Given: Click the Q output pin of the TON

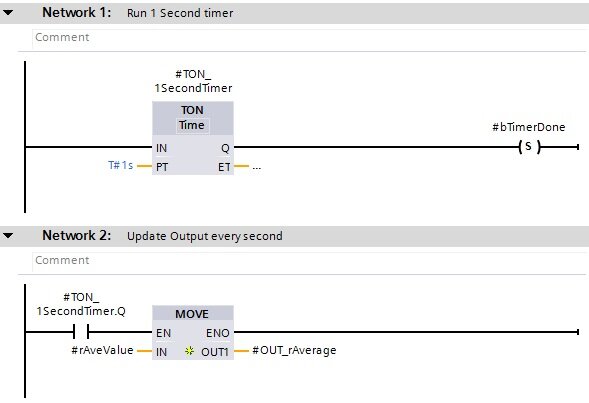Looking at the screenshot, I should 225,148.
